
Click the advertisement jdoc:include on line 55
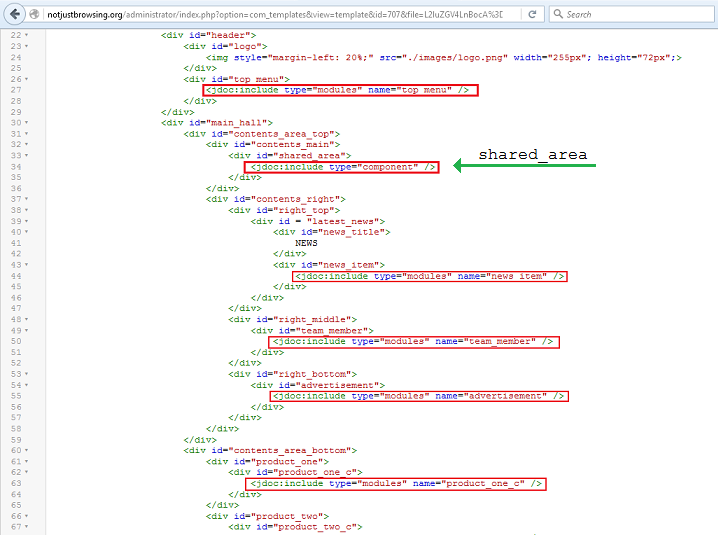point(419,396)
